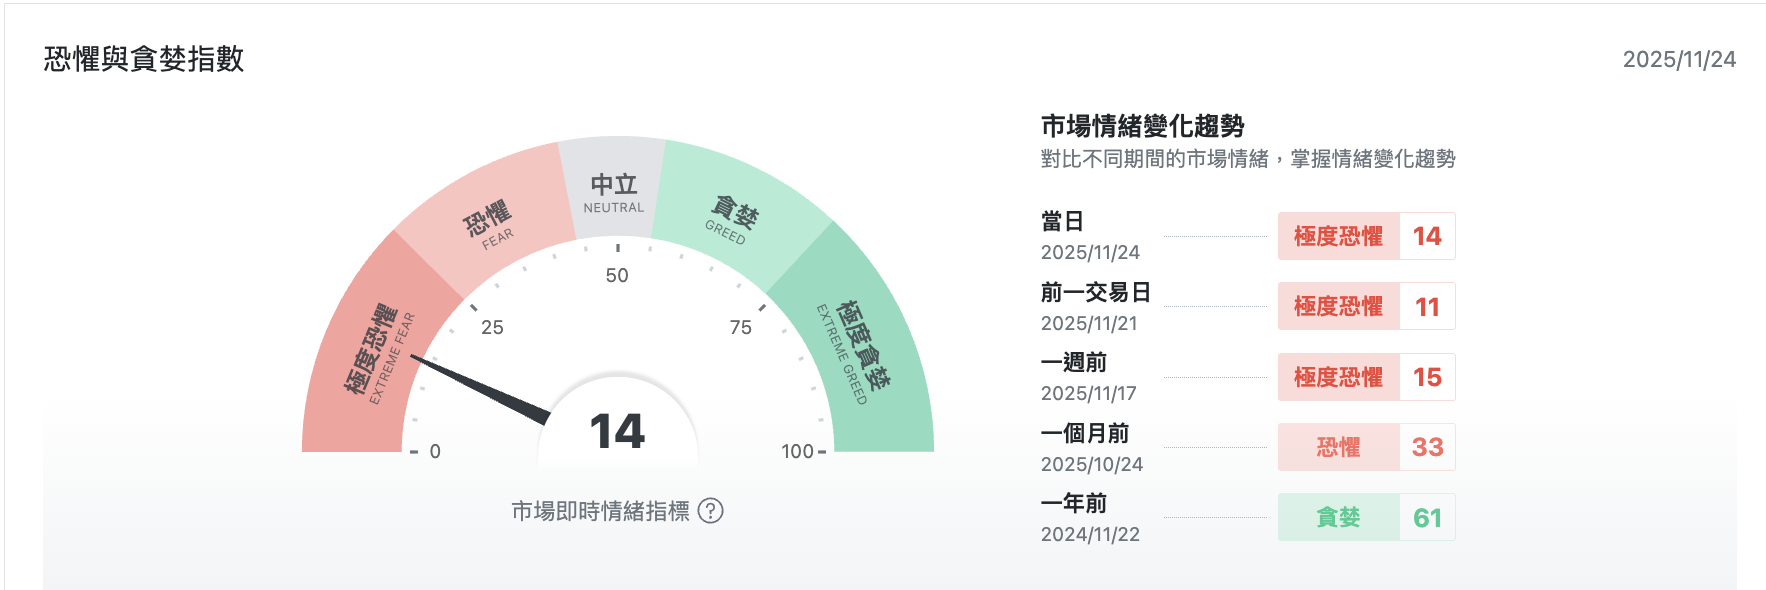Image resolution: width=1766 pixels, height=590 pixels.
Task: Click the 恐懼與貪婪指數 title
Action: point(144,59)
